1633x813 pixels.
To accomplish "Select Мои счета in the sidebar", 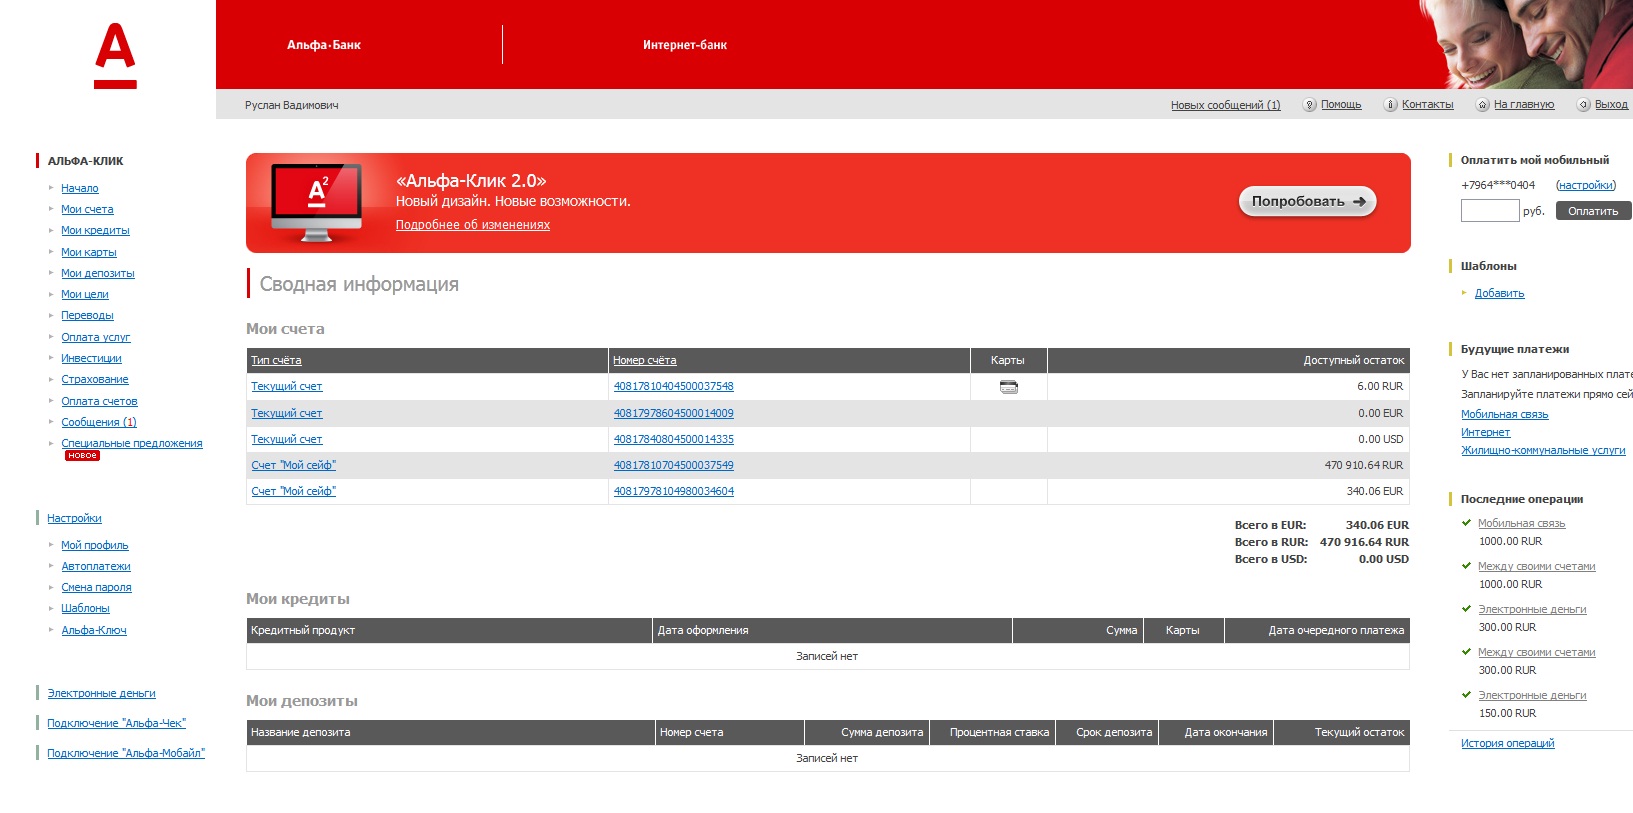I will tap(87, 209).
